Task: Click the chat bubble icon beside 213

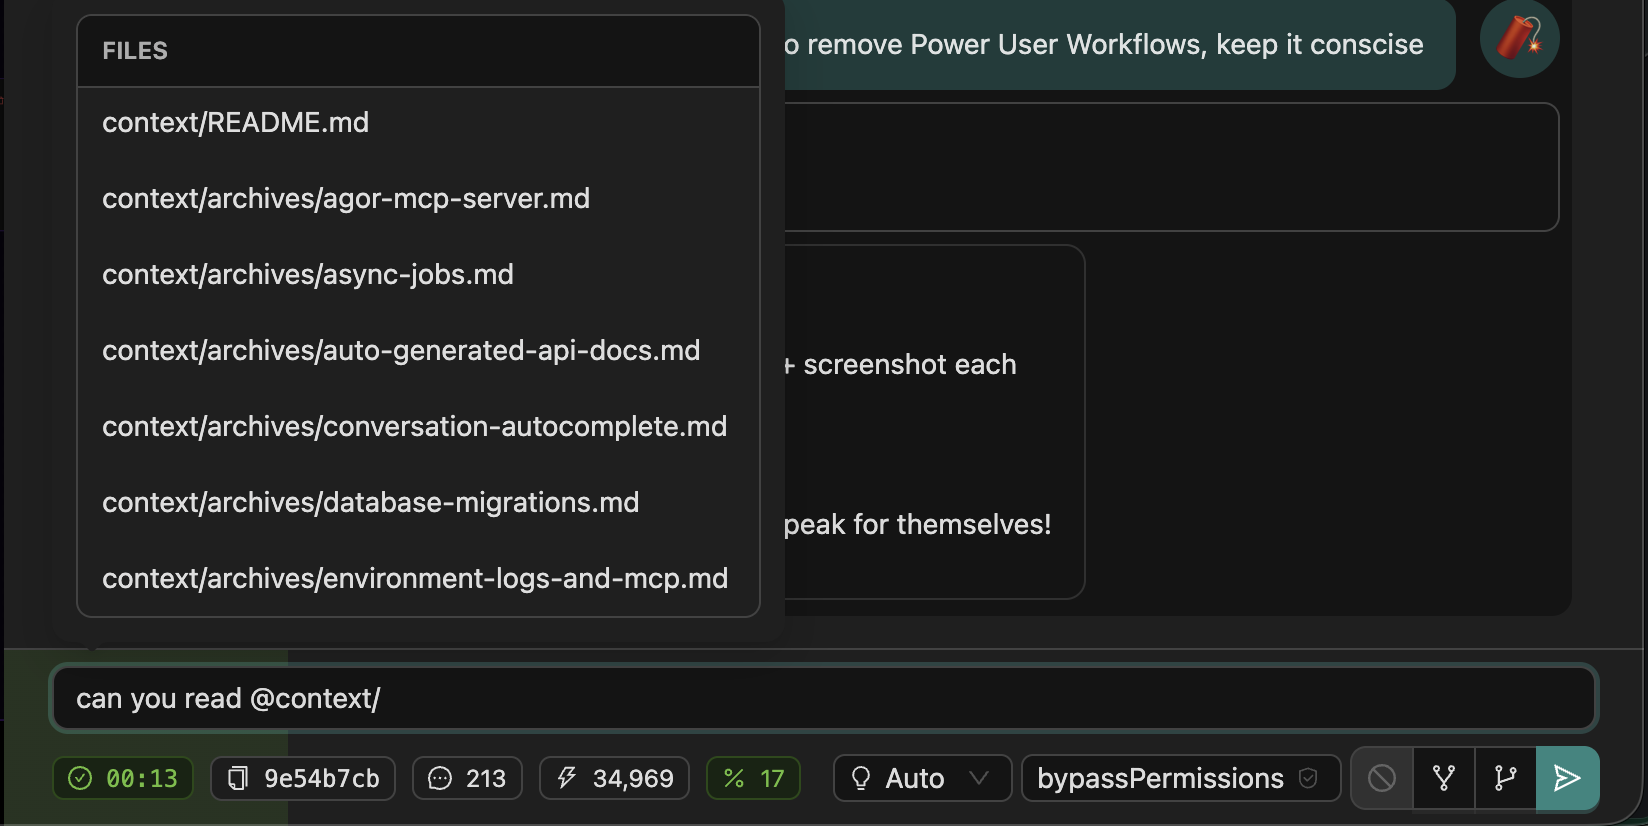Action: [x=440, y=778]
